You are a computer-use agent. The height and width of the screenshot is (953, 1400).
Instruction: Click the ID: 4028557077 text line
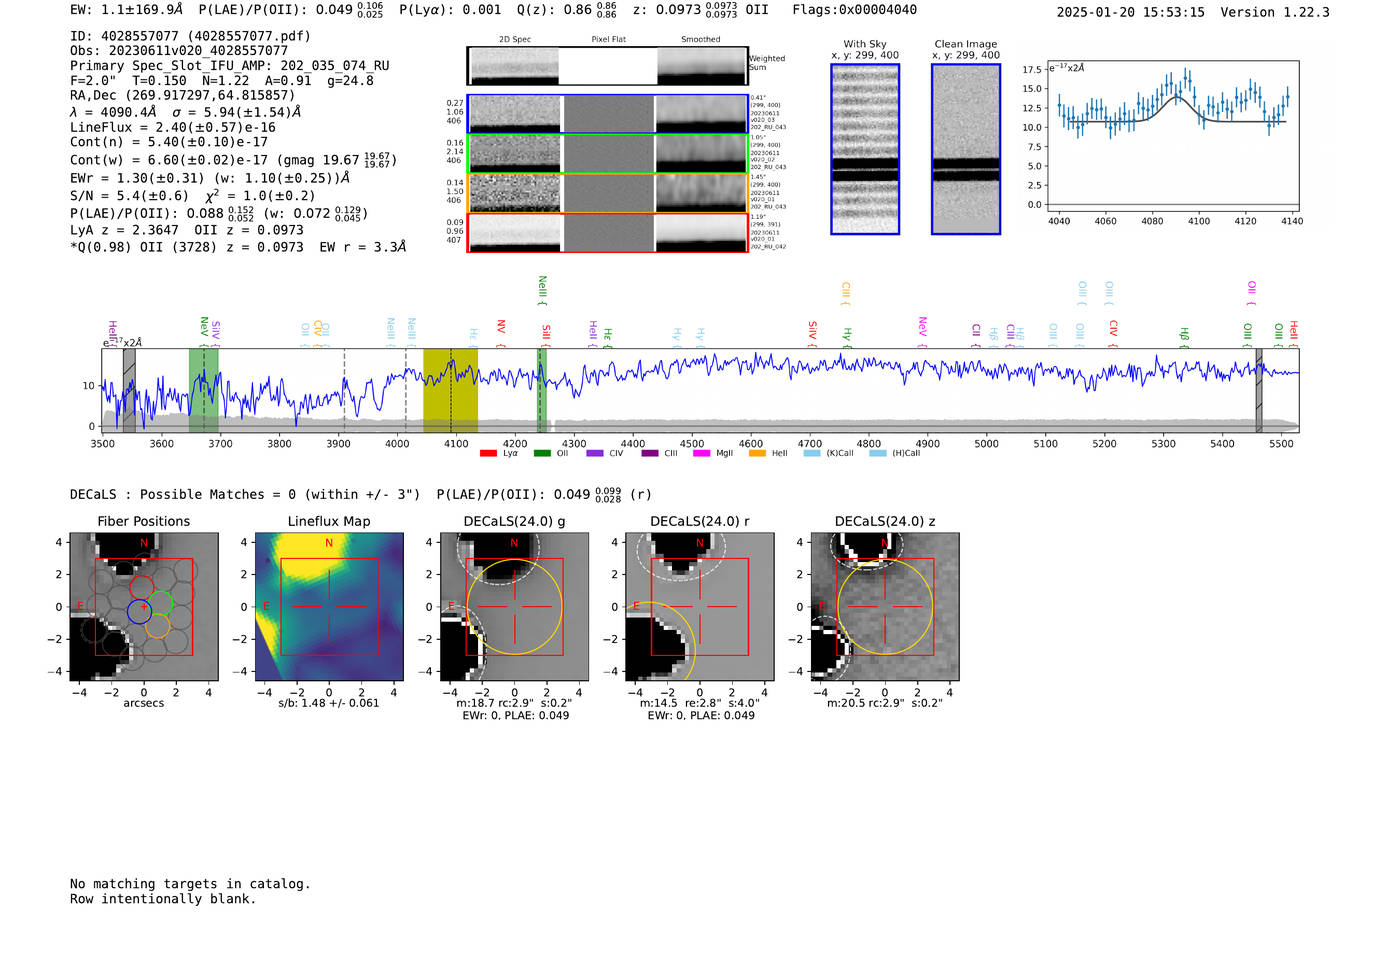pyautogui.click(x=190, y=36)
